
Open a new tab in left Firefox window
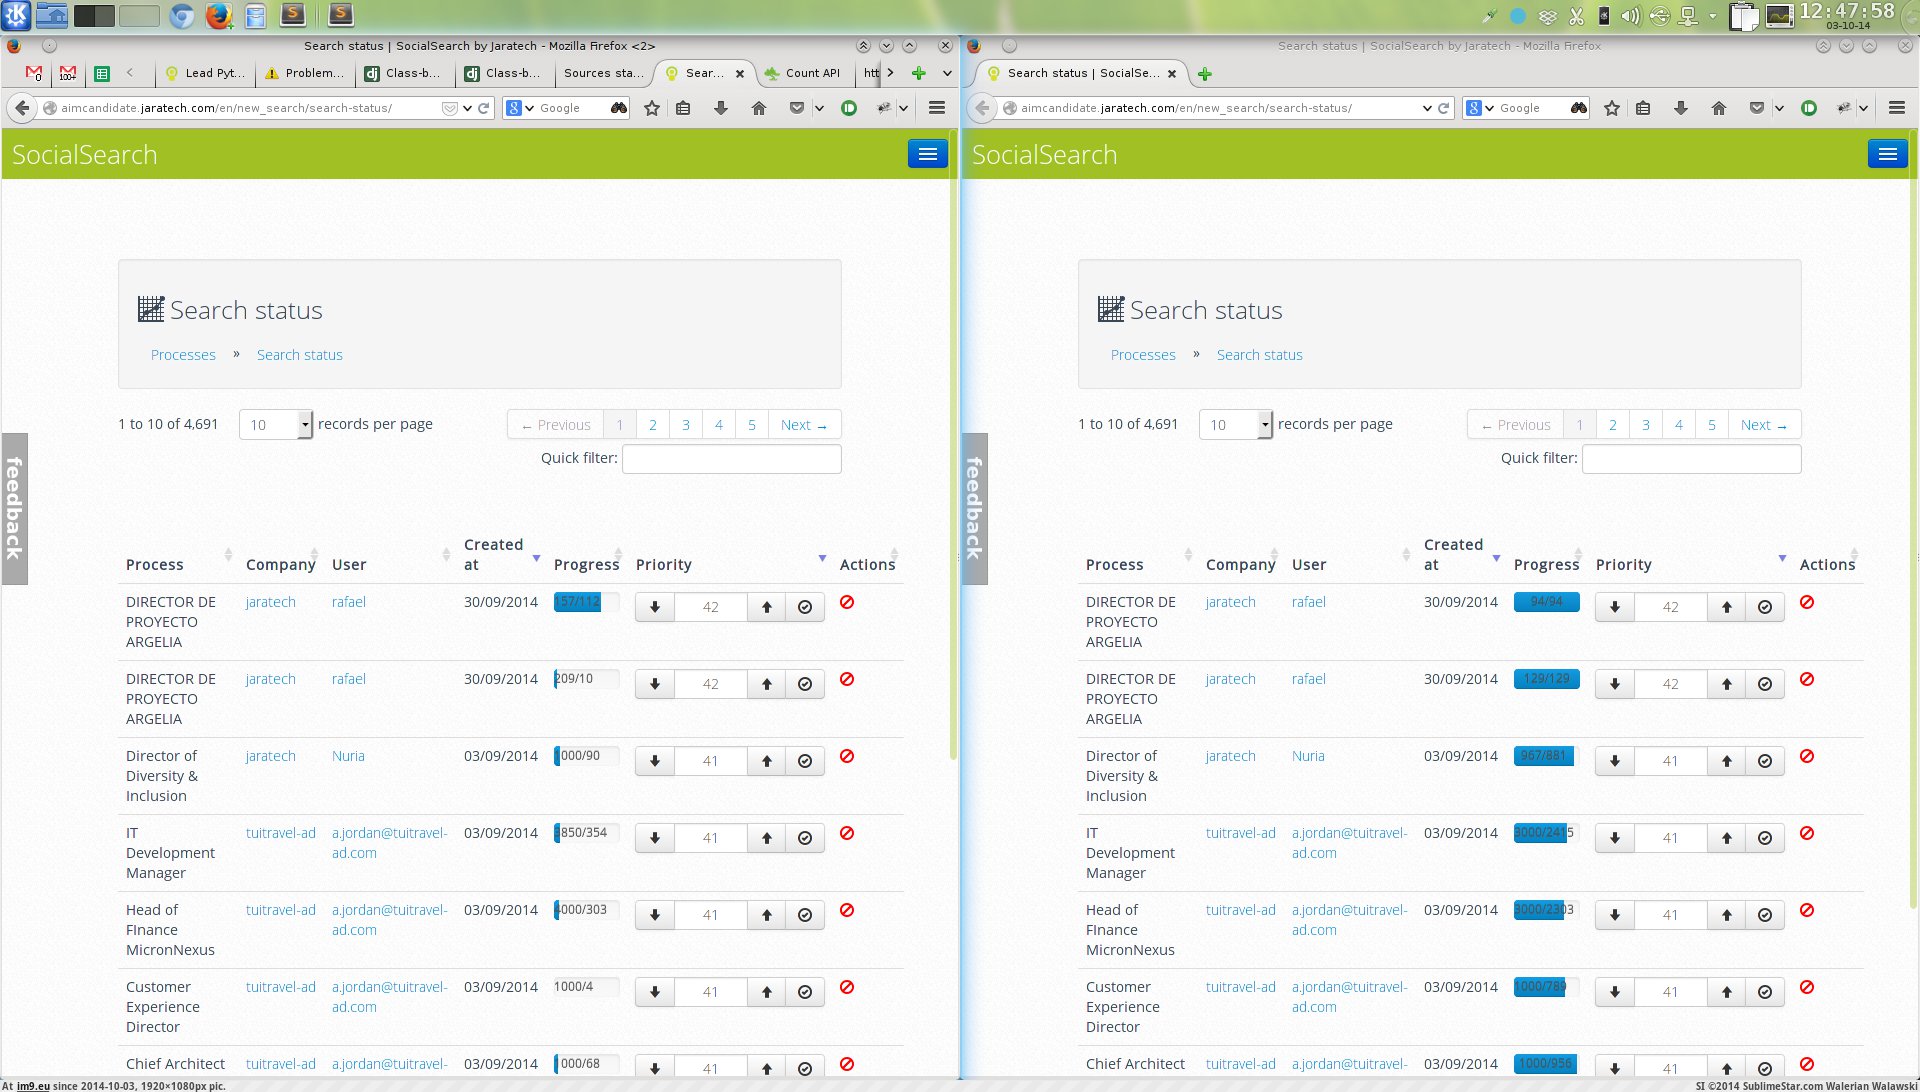(x=918, y=73)
